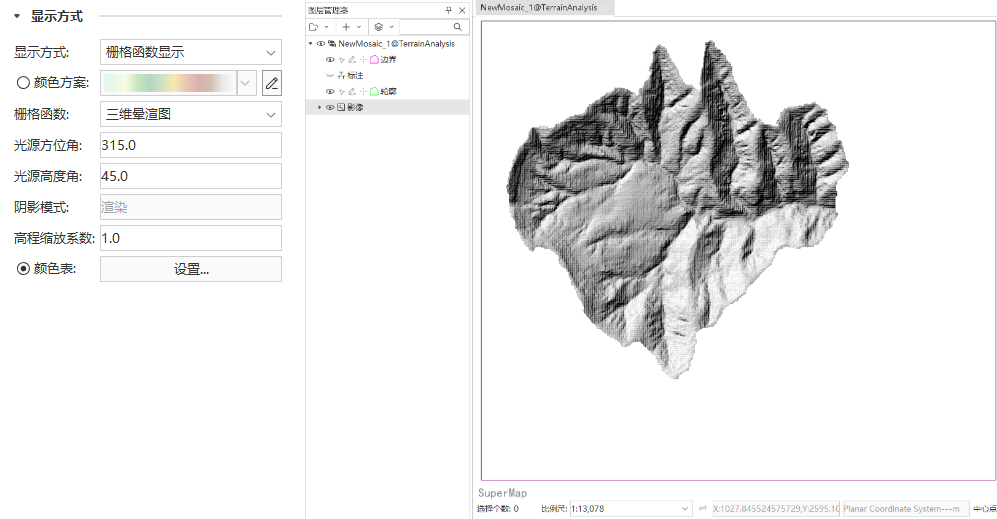The image size is (997, 519).
Task: Toggle the editable pencil icon for 边界 layer
Action: click(351, 60)
